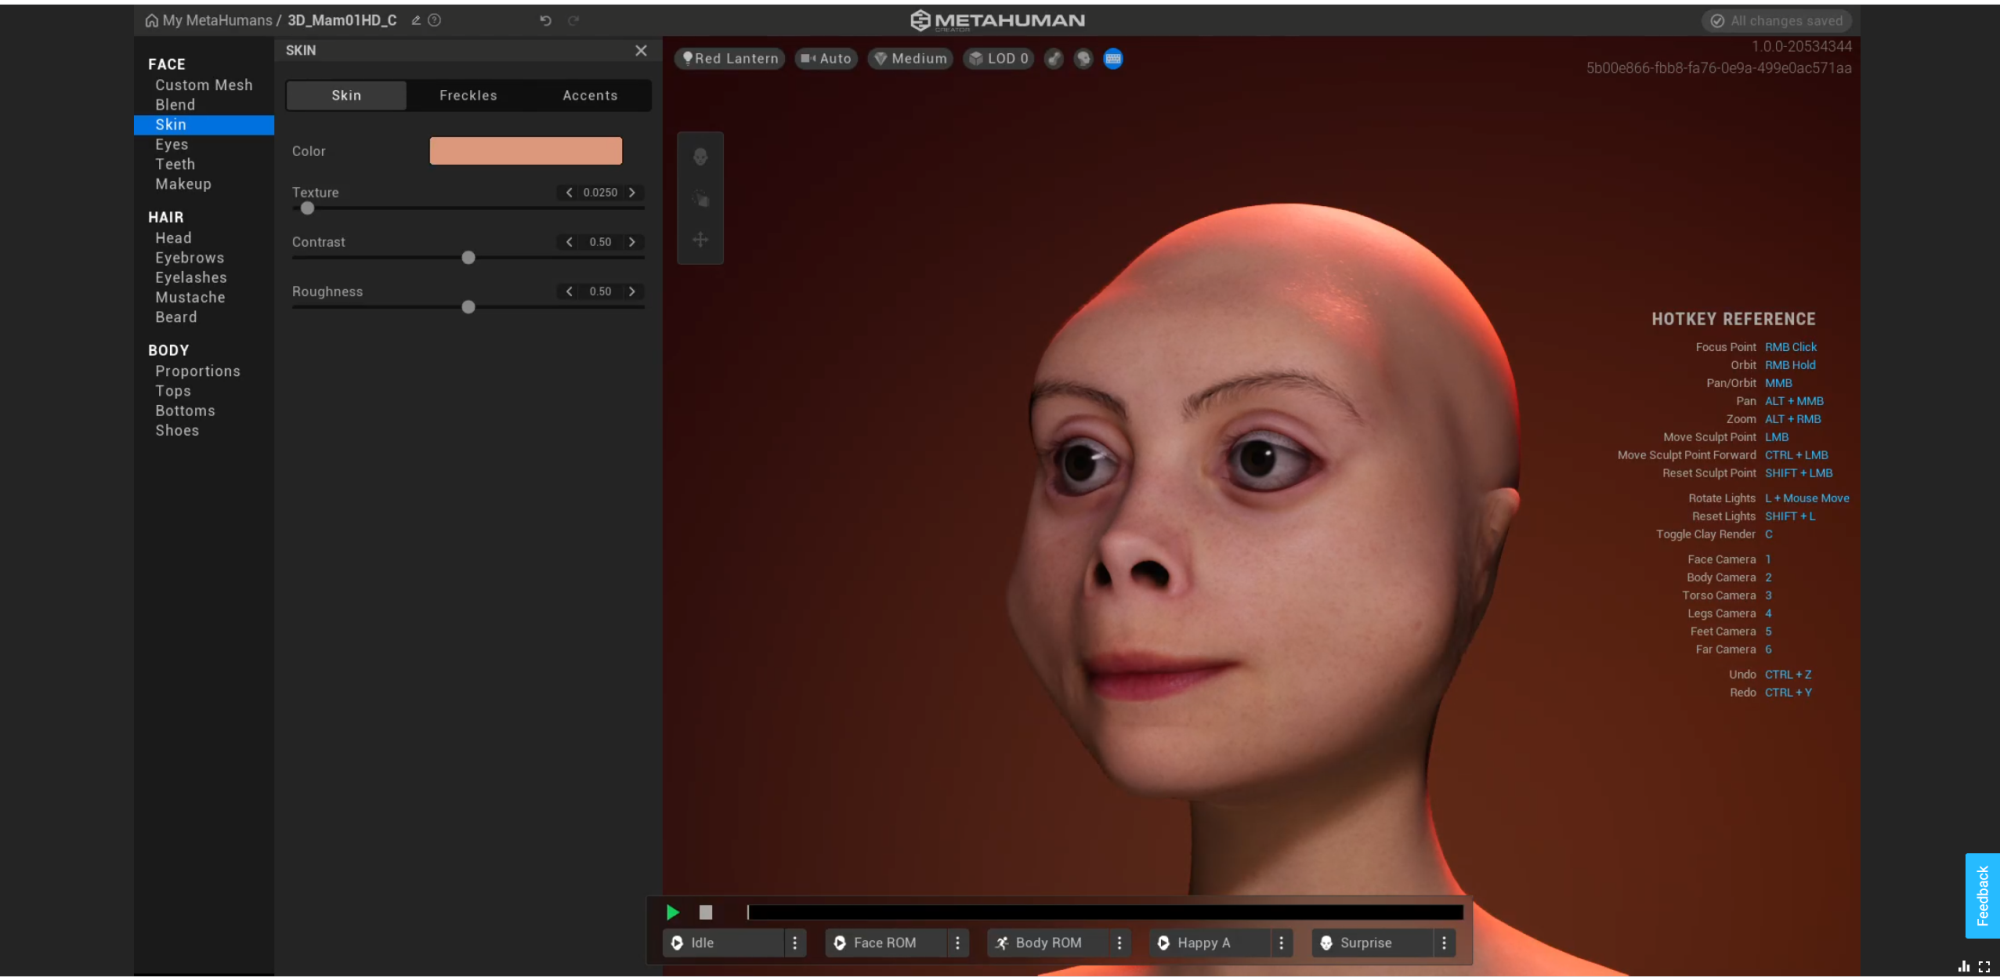Screen dimensions: 2000x977
Task: Open the Makeup section
Action: 183,184
